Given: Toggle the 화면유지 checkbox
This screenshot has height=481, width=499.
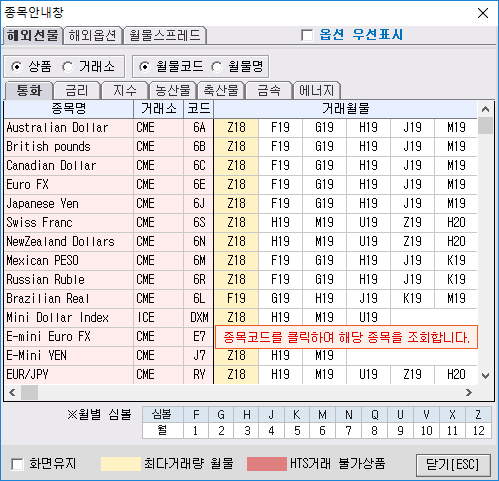Looking at the screenshot, I should tap(17, 464).
